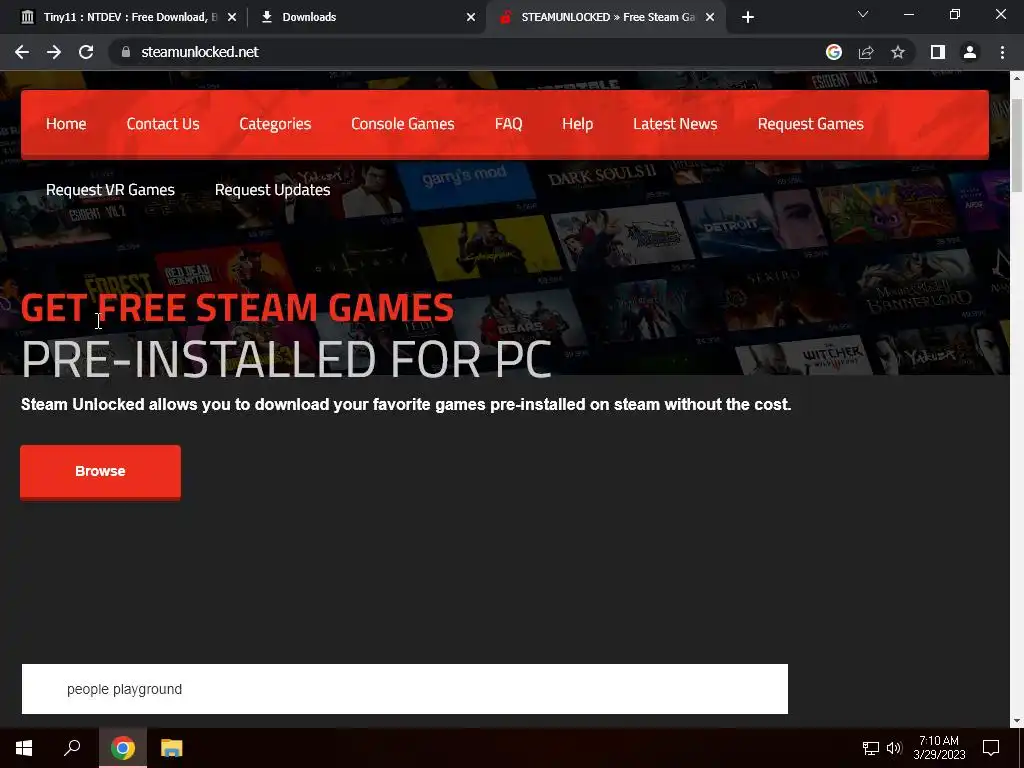
Task: Open the Help menu item
Action: click(577, 123)
